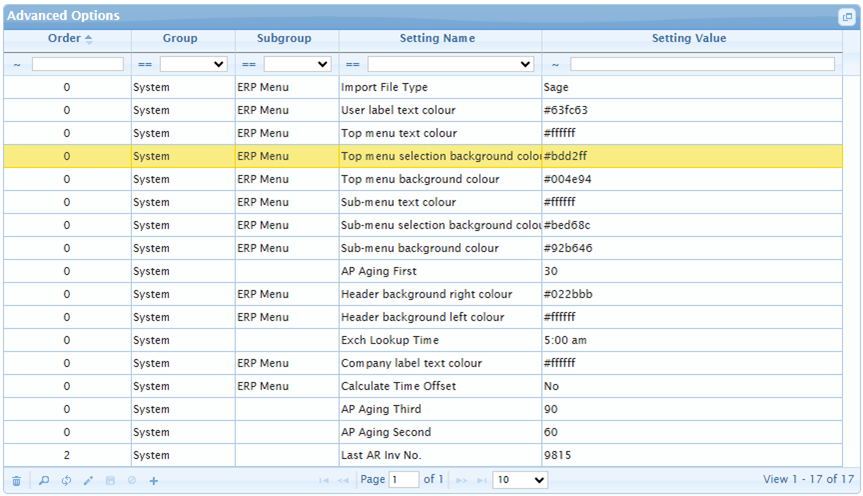Refresh the grid with the reload icon

[x=66, y=481]
